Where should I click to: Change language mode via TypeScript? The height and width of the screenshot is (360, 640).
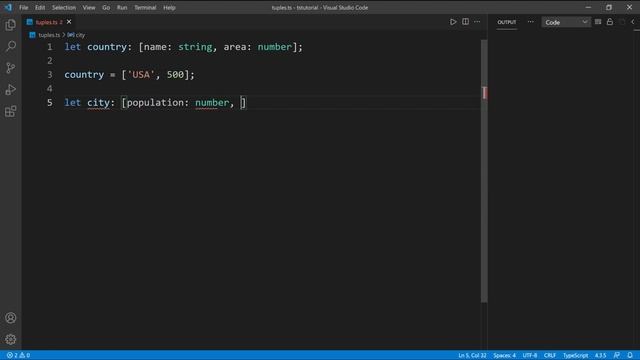pos(576,355)
